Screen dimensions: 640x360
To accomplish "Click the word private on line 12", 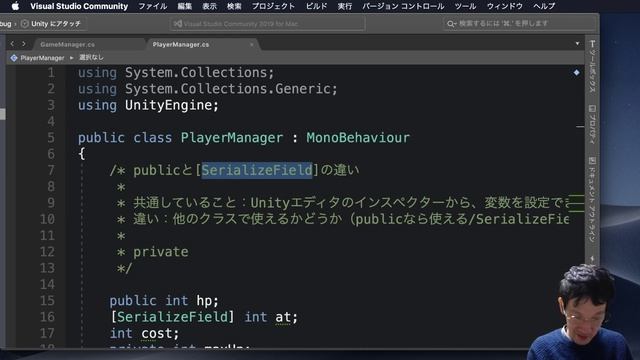I will [161, 252].
